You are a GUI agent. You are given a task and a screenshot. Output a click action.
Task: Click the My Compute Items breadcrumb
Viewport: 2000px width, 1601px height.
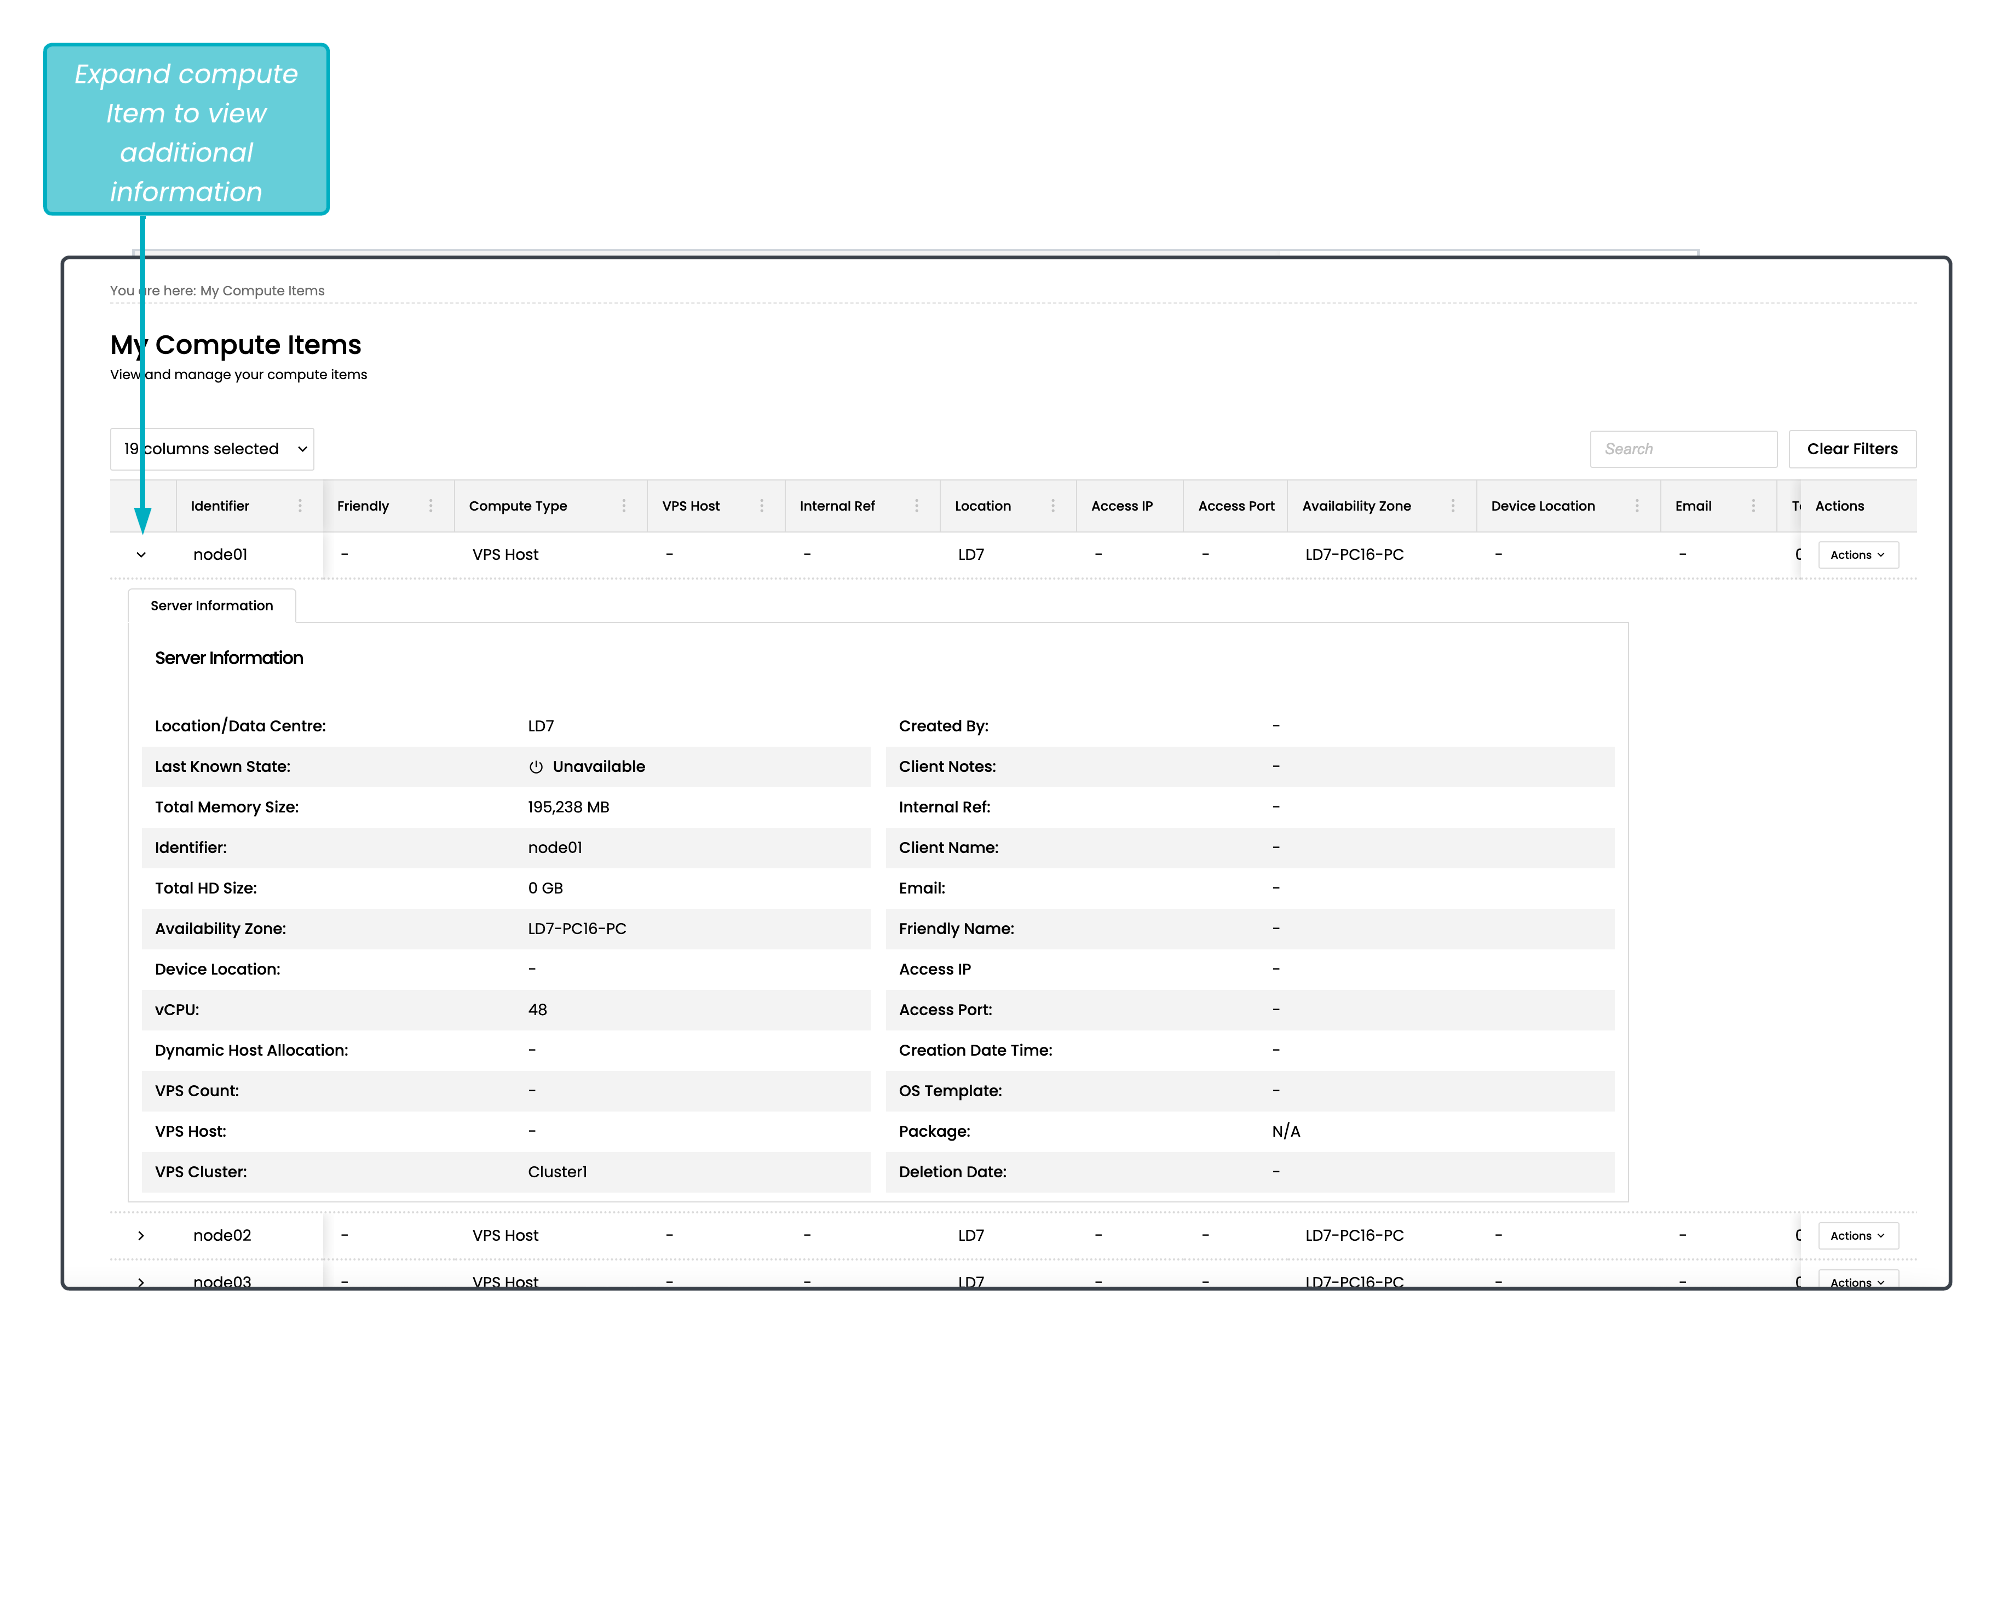tap(262, 291)
